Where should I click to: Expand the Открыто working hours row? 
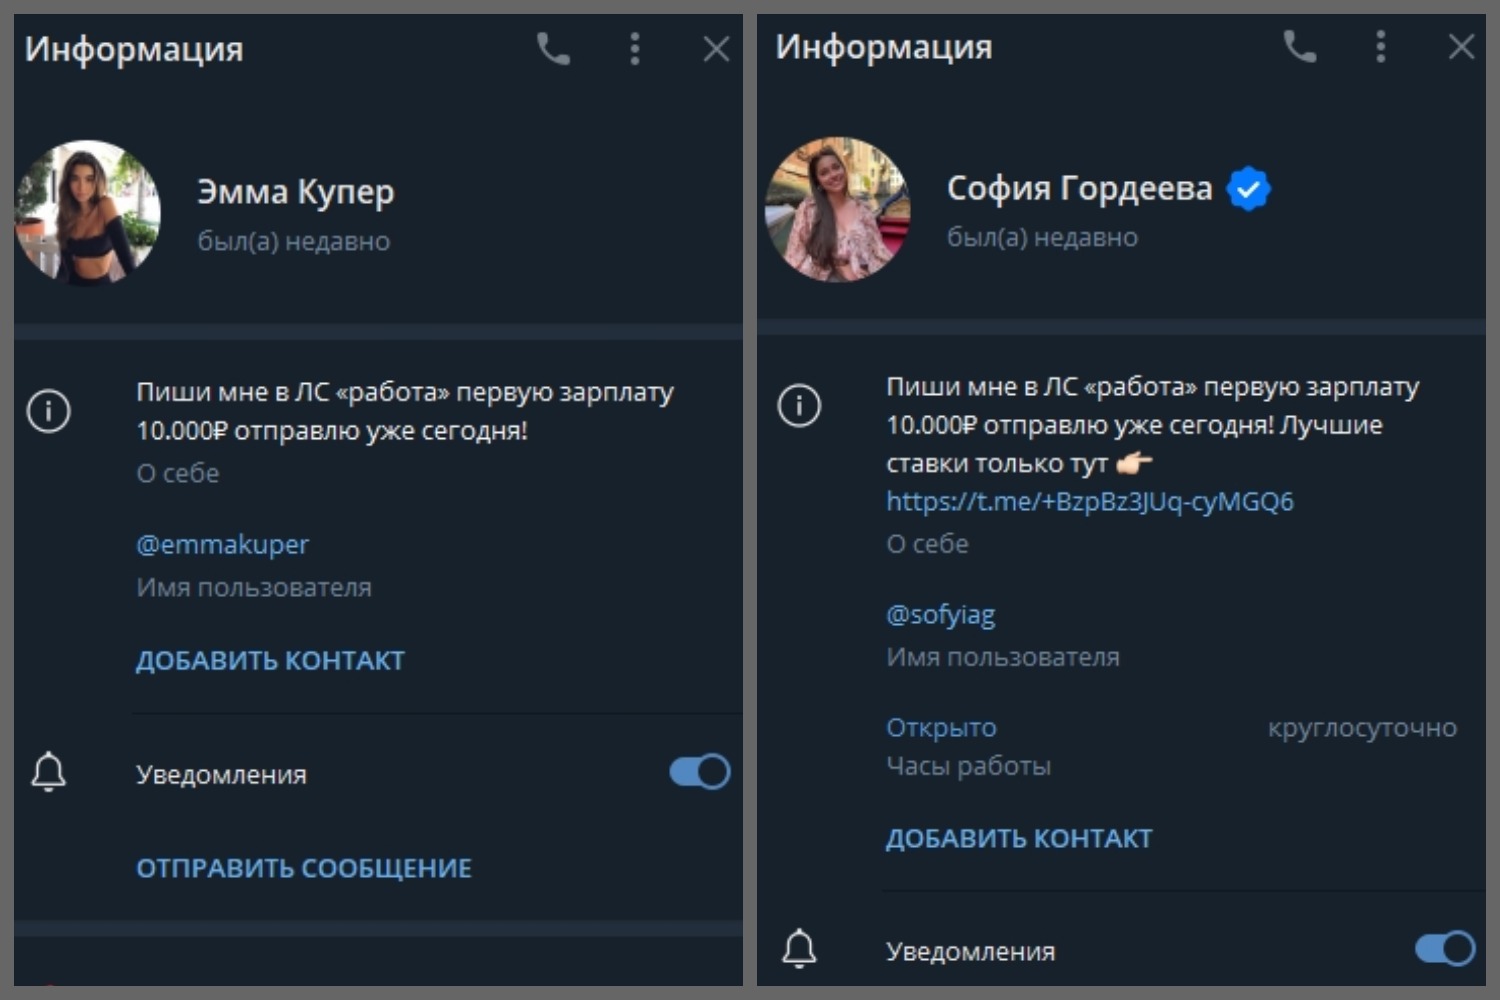coord(941,727)
